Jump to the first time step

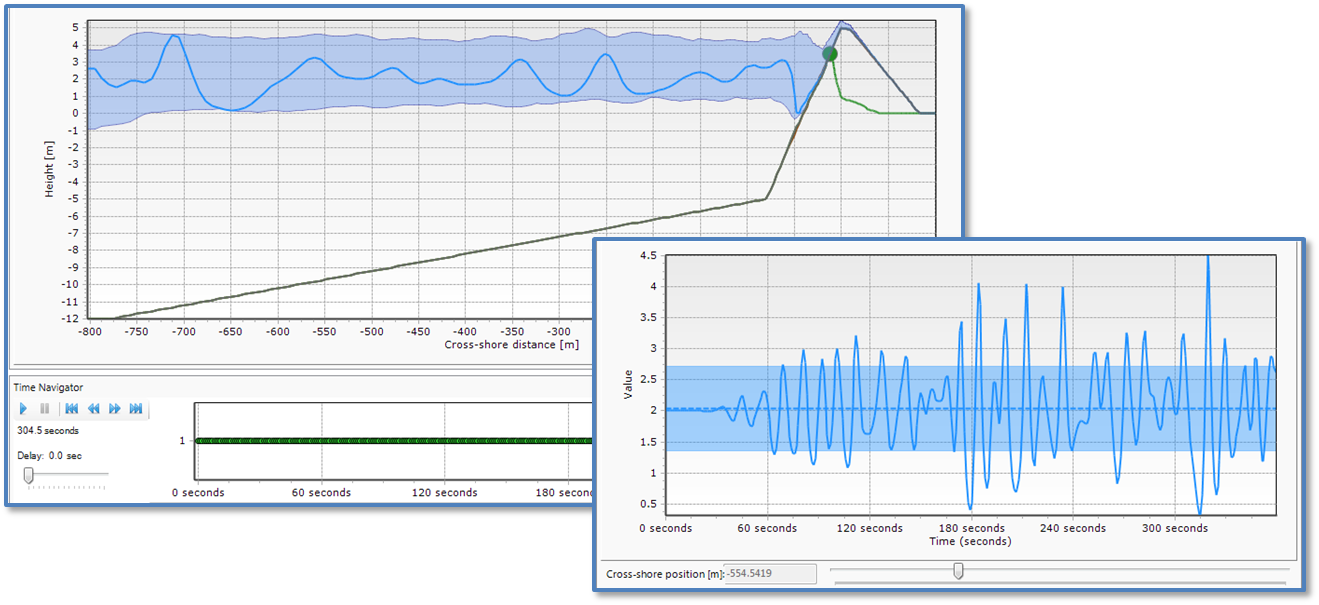[72, 409]
